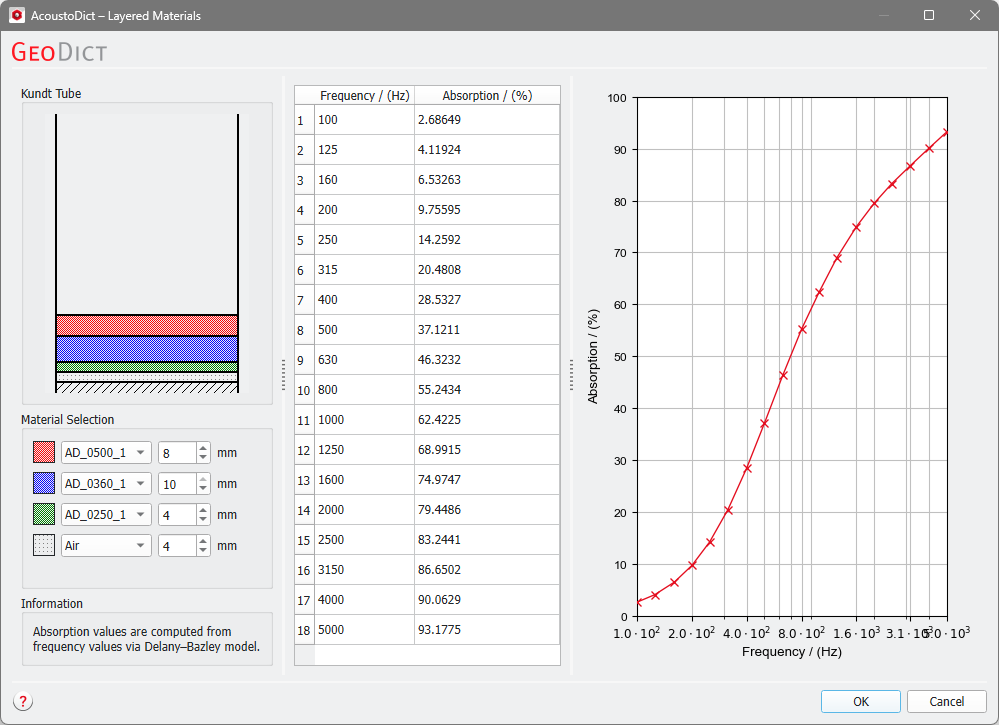Viewport: 999px width, 725px height.
Task: Click the green AD_0250_1 material swatch
Action: (43, 515)
